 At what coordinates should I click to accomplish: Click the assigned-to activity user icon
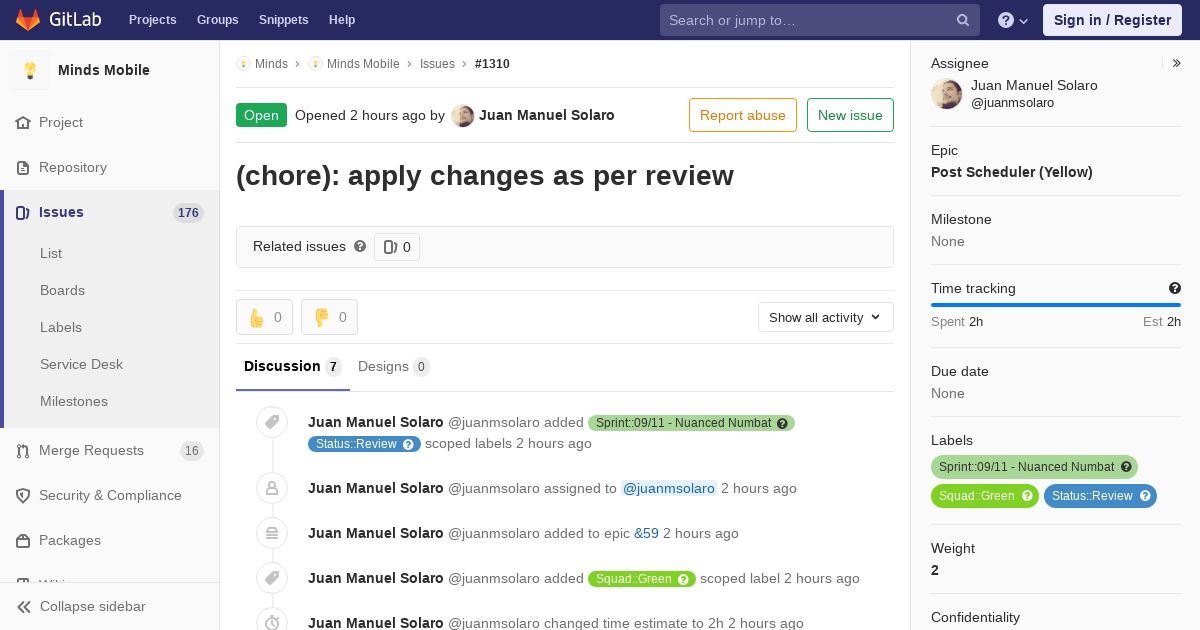pyautogui.click(x=272, y=488)
